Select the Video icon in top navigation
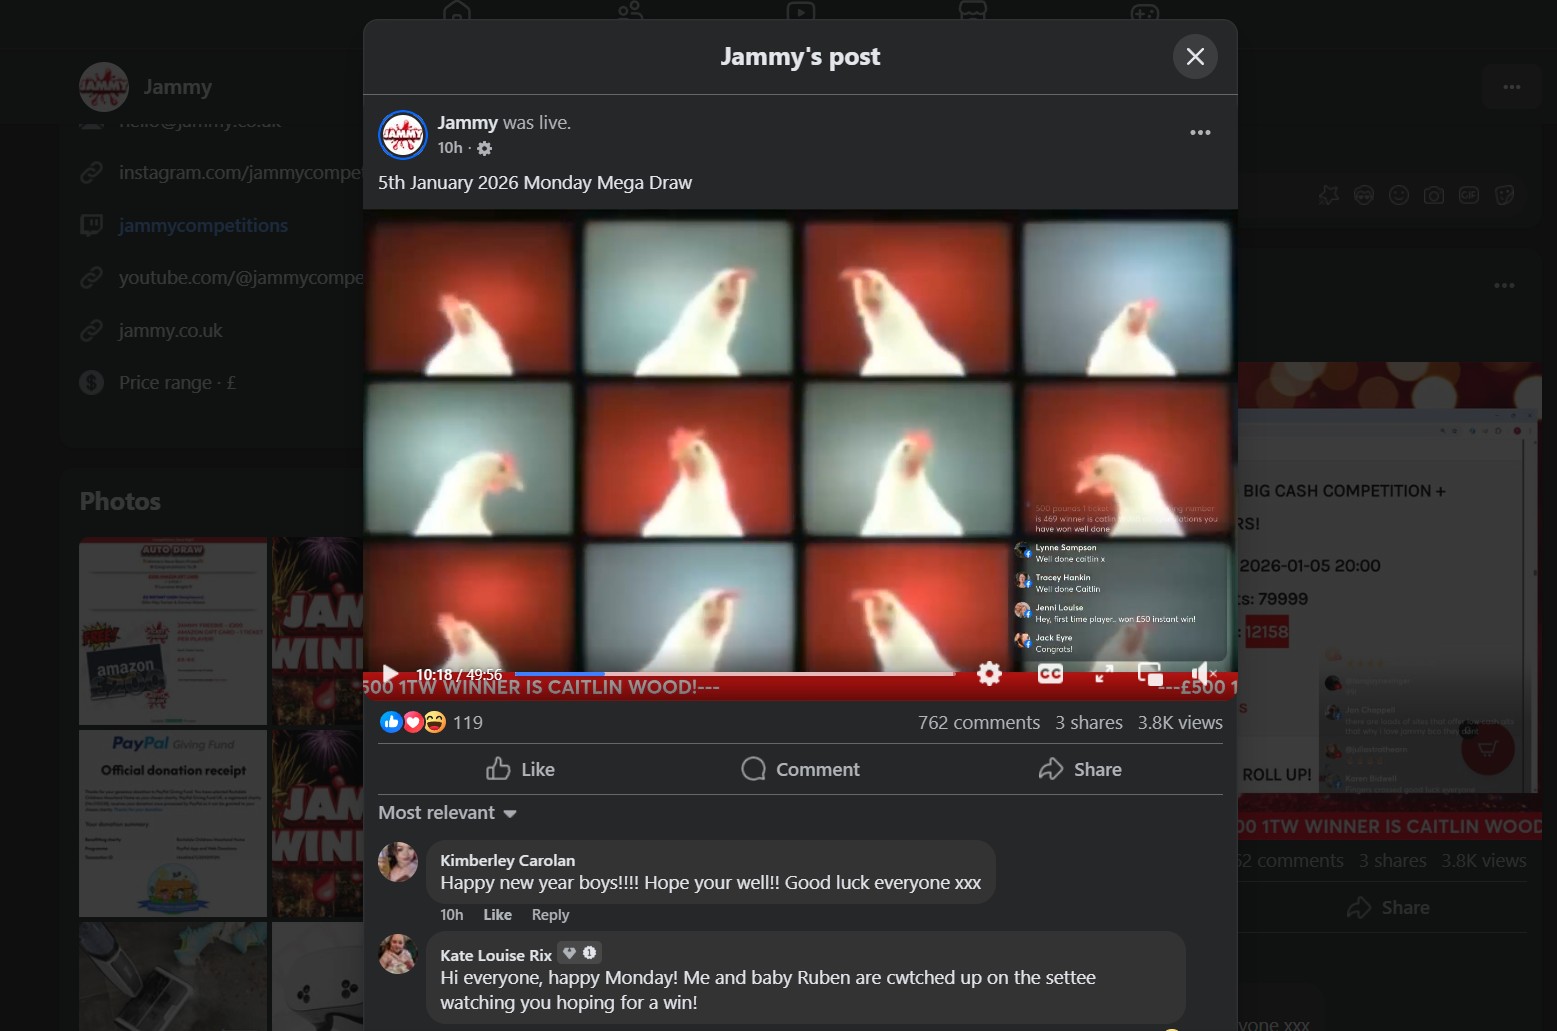 tap(801, 12)
